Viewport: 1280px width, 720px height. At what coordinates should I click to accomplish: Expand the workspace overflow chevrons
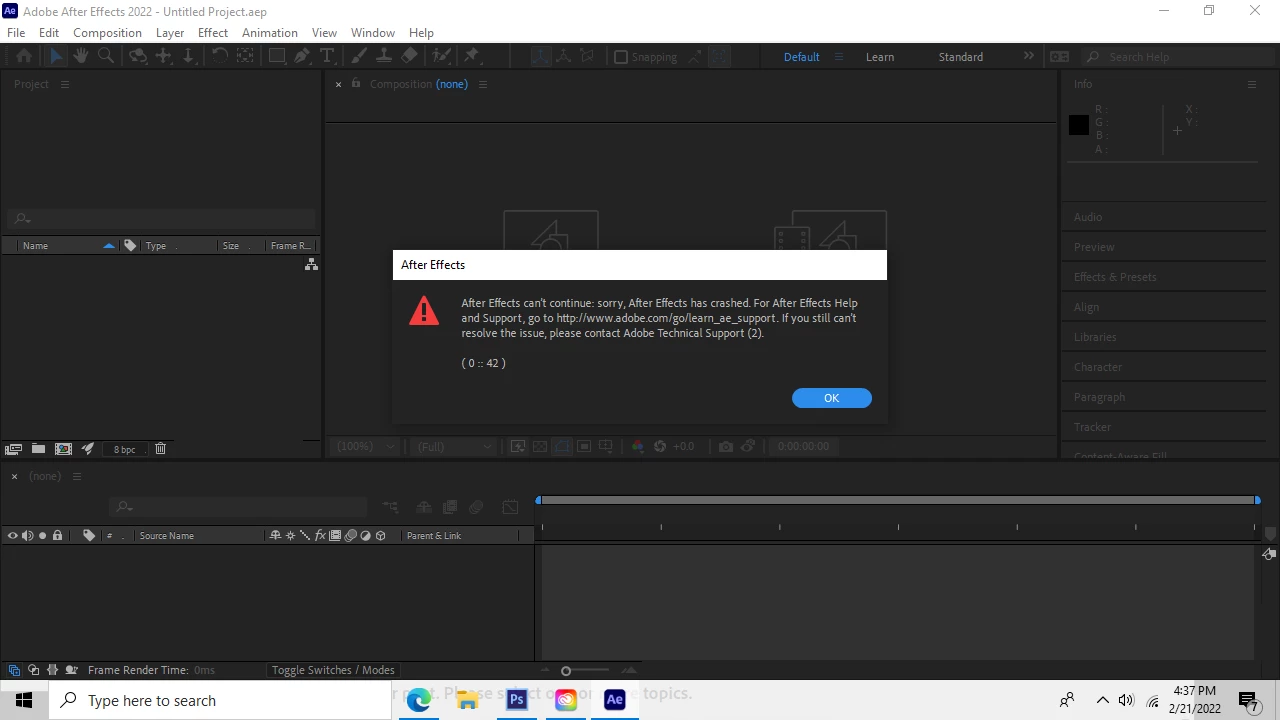click(1028, 57)
